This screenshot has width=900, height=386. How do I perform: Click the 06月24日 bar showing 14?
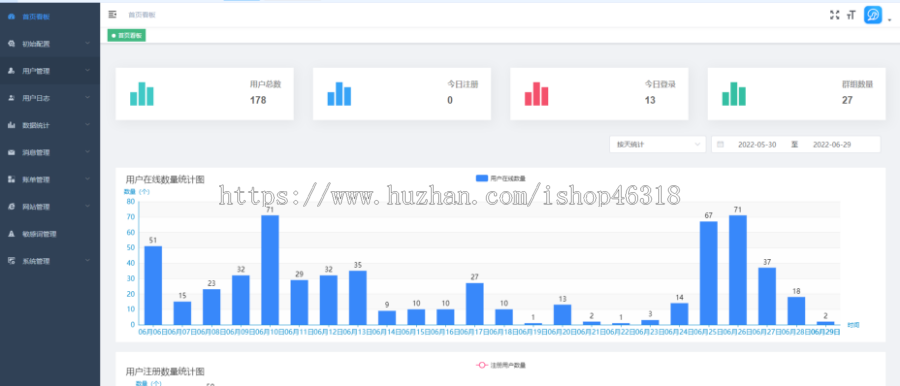(679, 314)
